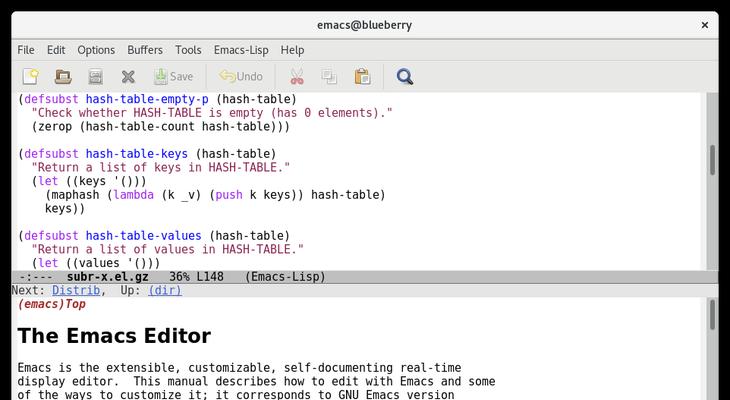
Task: Click the Undo toolbar button
Action: click(241, 76)
